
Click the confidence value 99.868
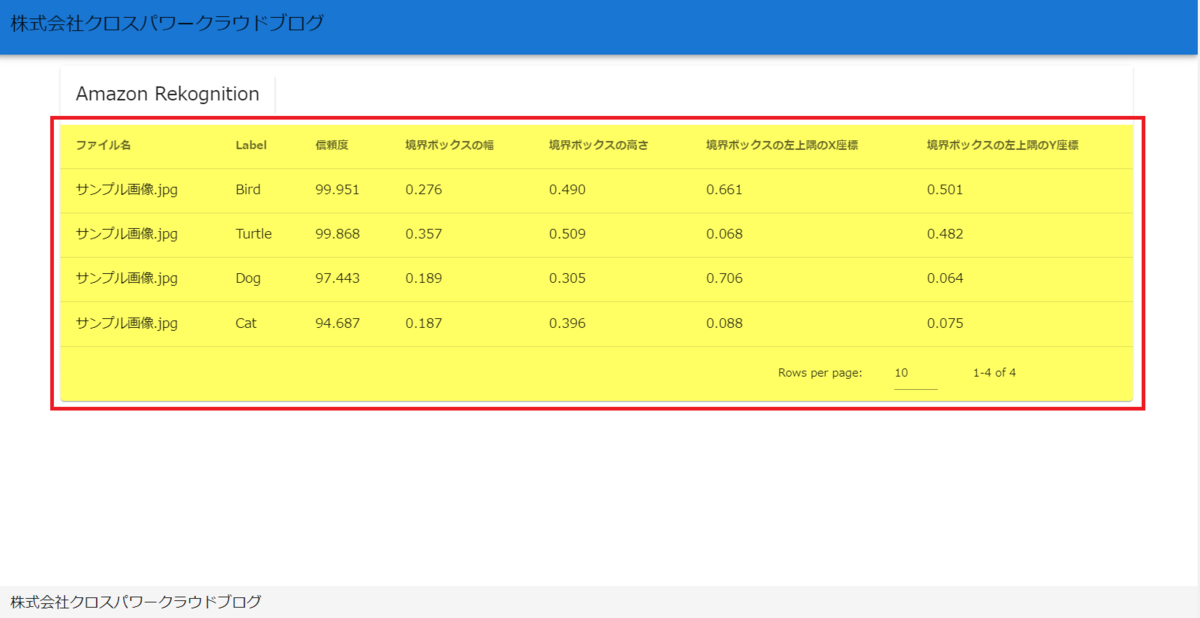click(337, 234)
